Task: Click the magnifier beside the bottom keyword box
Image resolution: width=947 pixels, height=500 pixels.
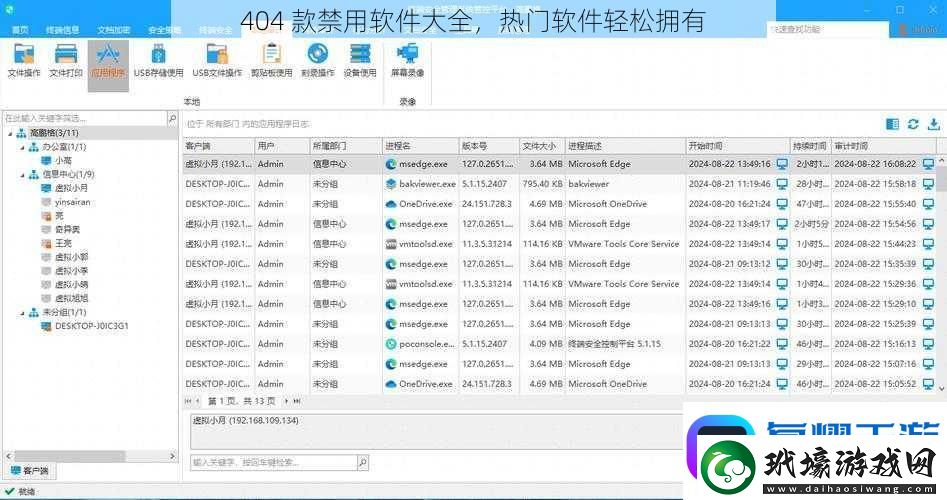Action: 362,463
